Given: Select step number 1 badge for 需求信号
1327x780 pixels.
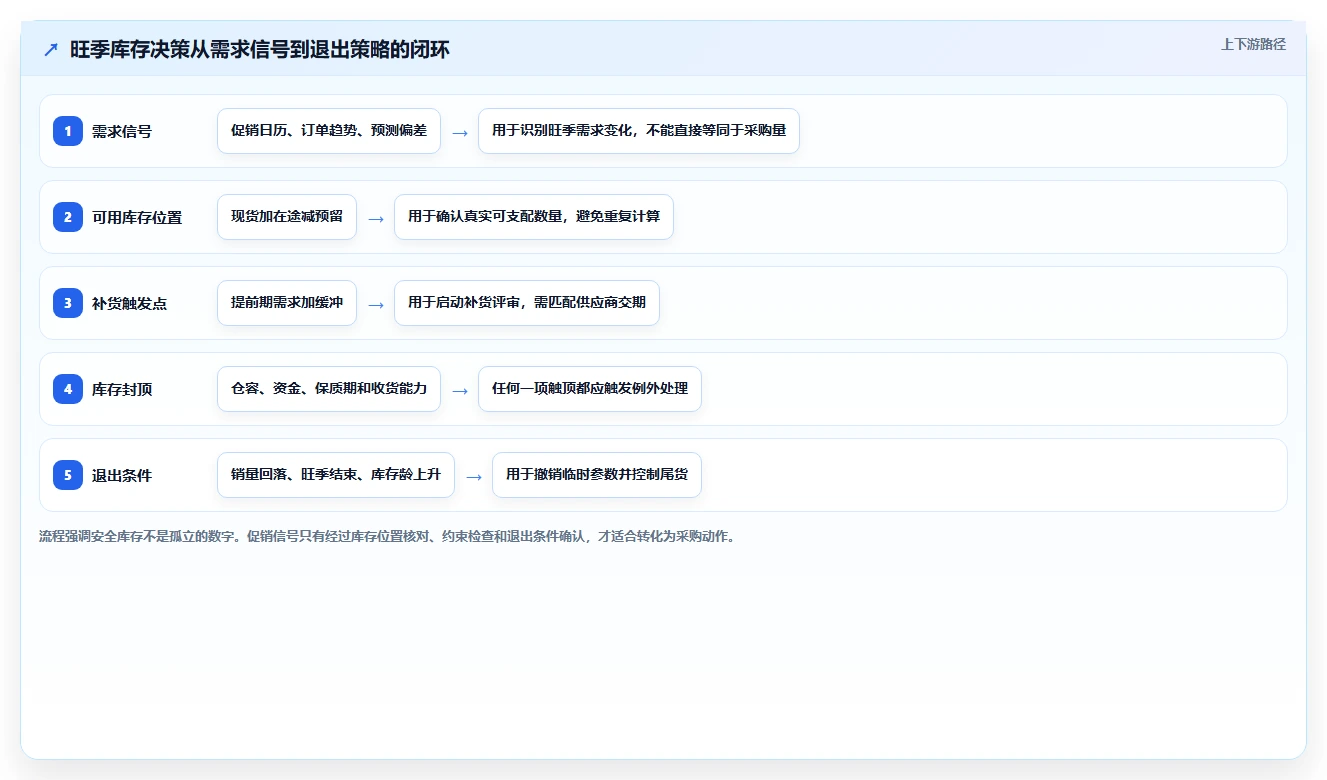Looking at the screenshot, I should pyautogui.click(x=68, y=131).
